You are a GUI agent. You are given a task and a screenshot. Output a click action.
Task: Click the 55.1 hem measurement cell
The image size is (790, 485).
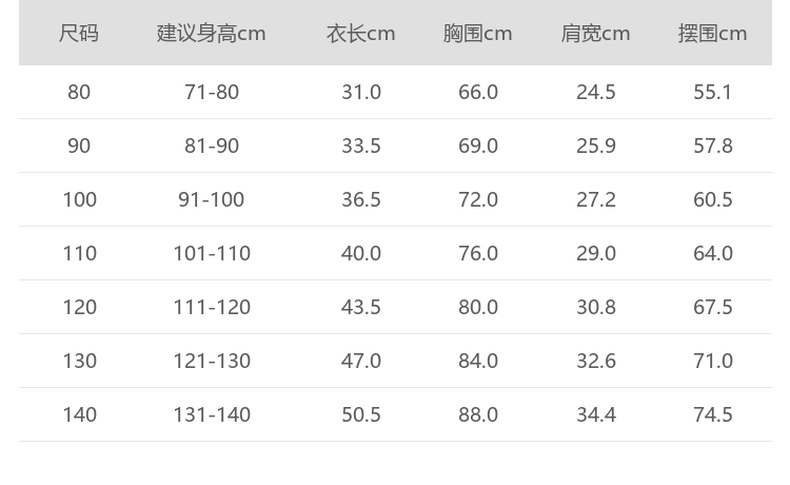(713, 92)
